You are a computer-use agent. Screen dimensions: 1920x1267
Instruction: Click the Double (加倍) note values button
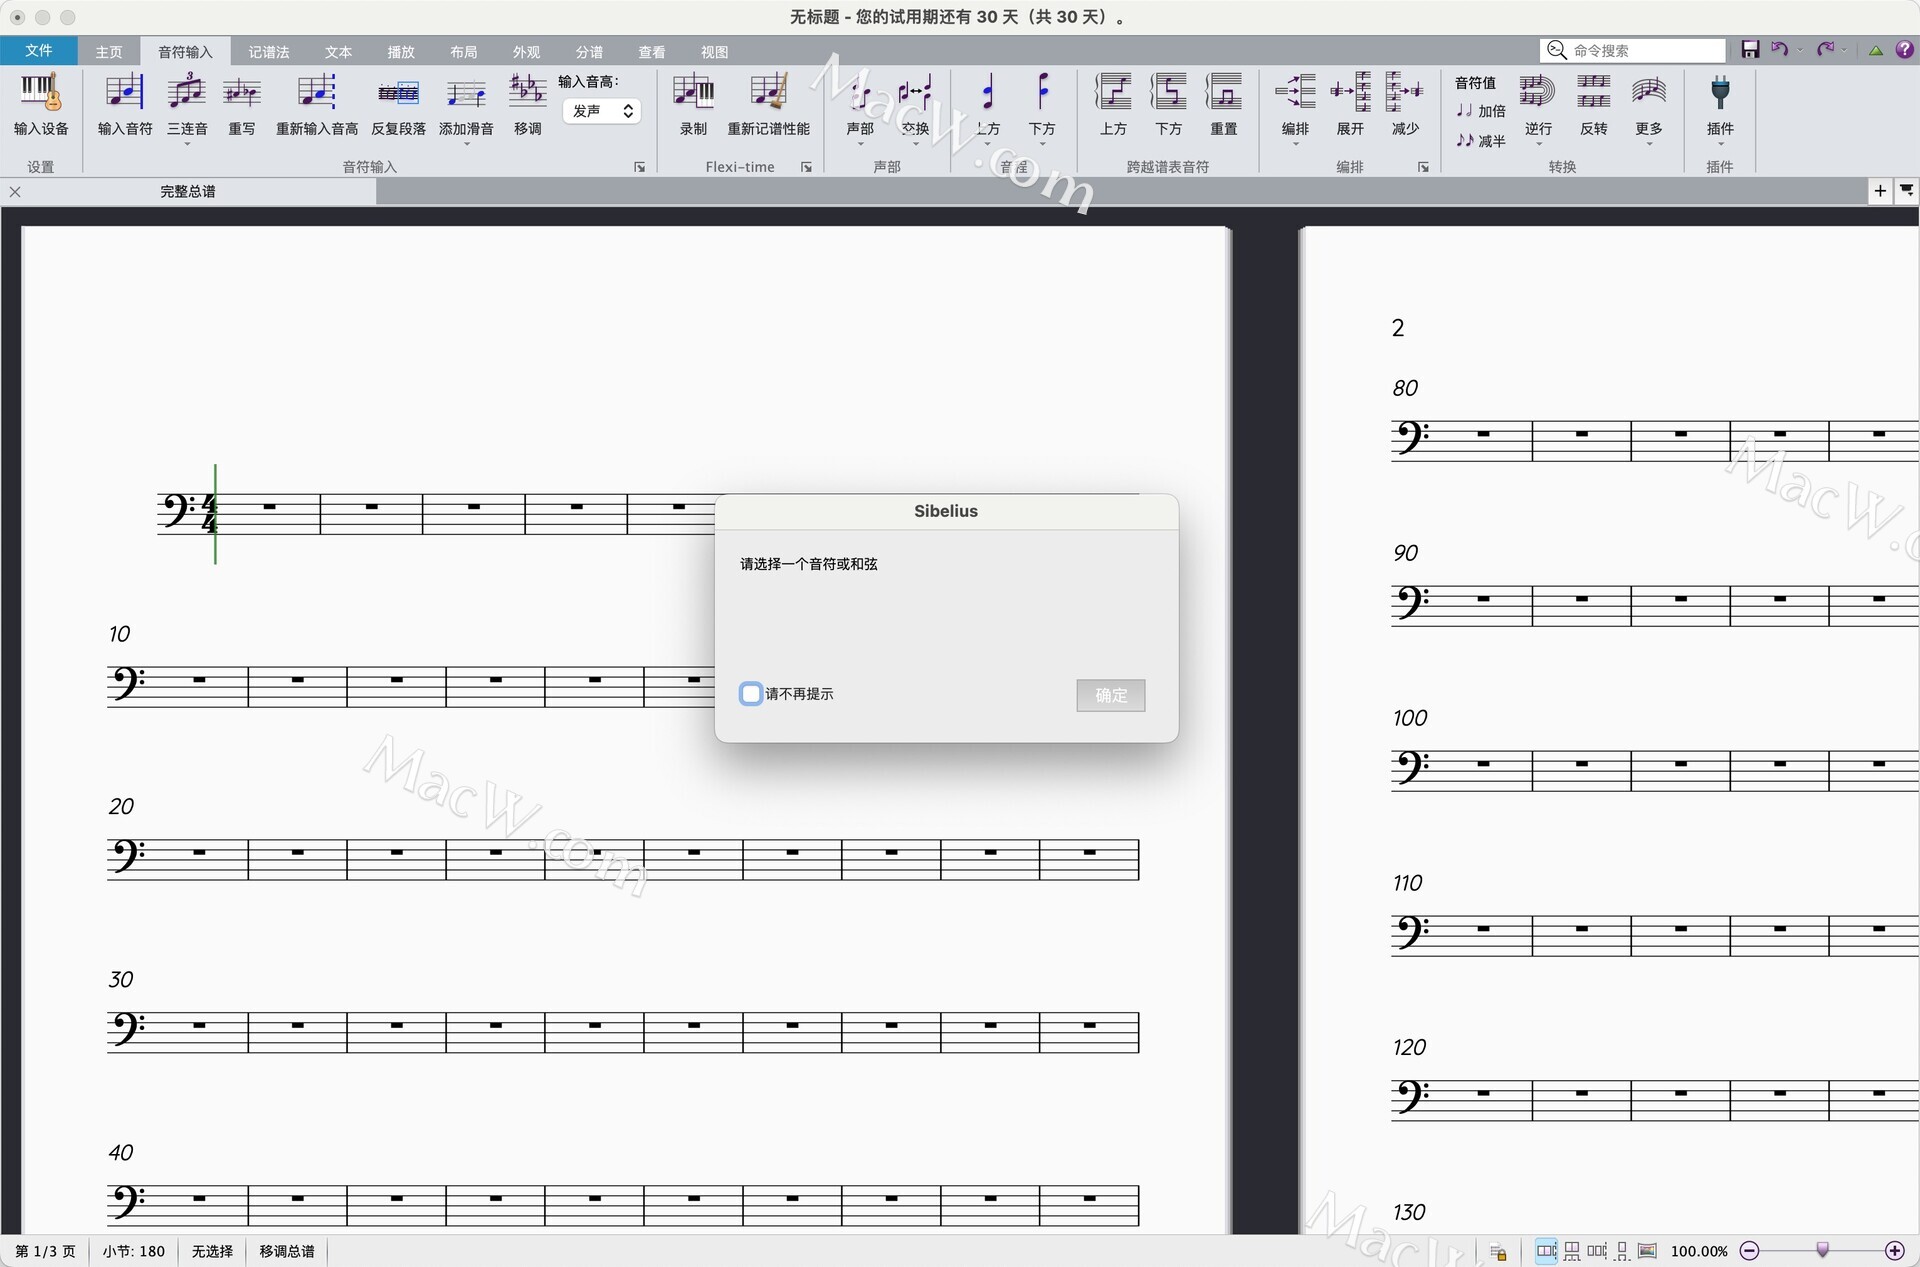tap(1480, 111)
